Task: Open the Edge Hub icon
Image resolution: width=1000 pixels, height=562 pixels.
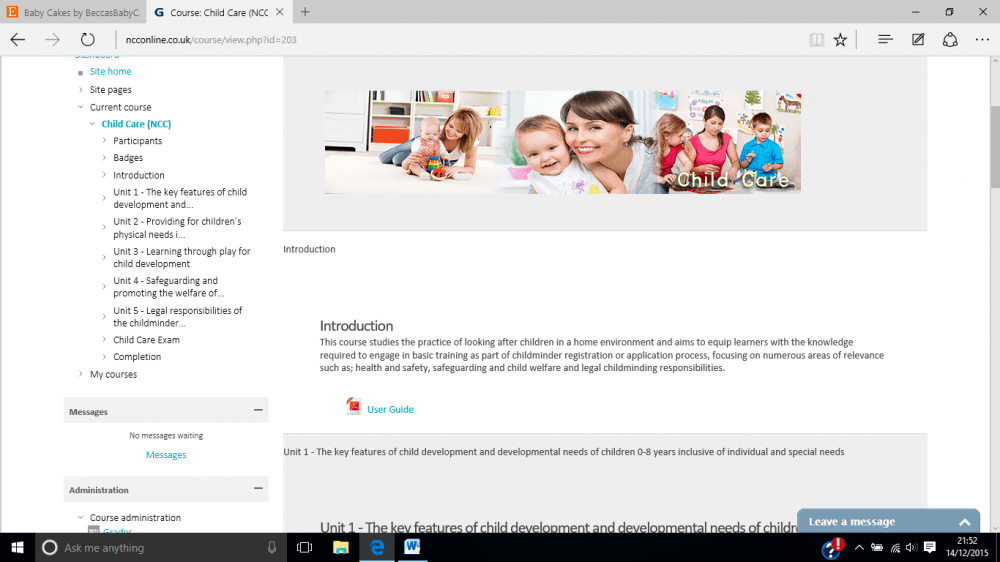Action: [x=885, y=40]
